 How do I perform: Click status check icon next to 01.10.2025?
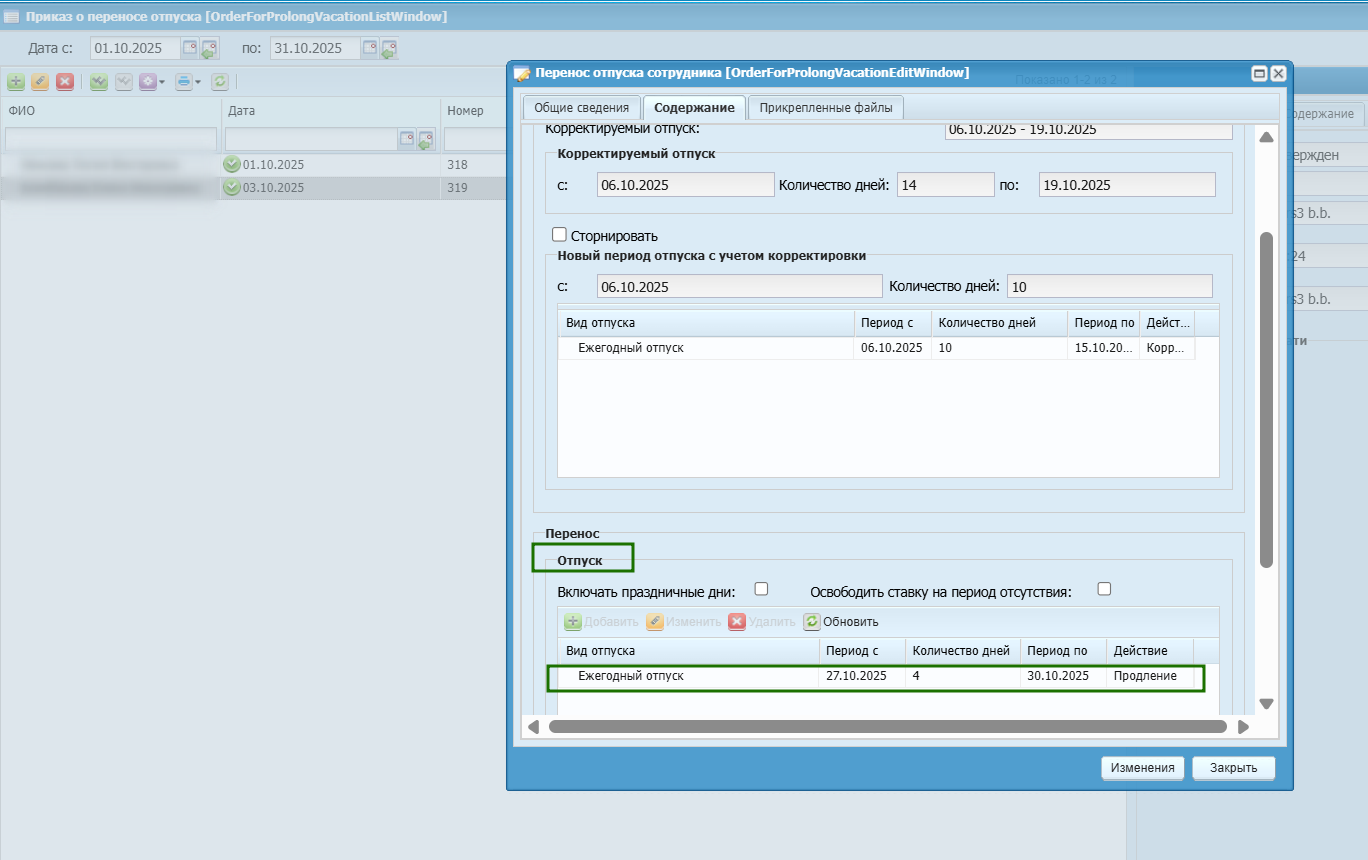pos(232,165)
